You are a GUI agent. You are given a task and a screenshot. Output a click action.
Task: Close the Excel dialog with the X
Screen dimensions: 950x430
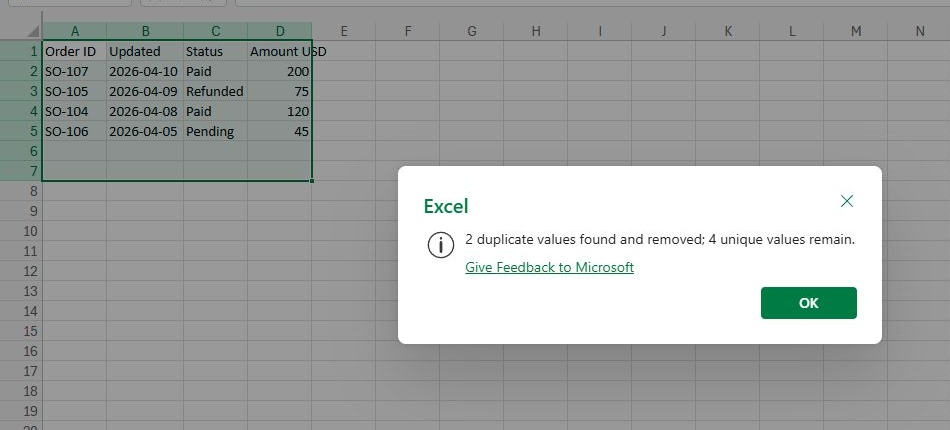(847, 201)
